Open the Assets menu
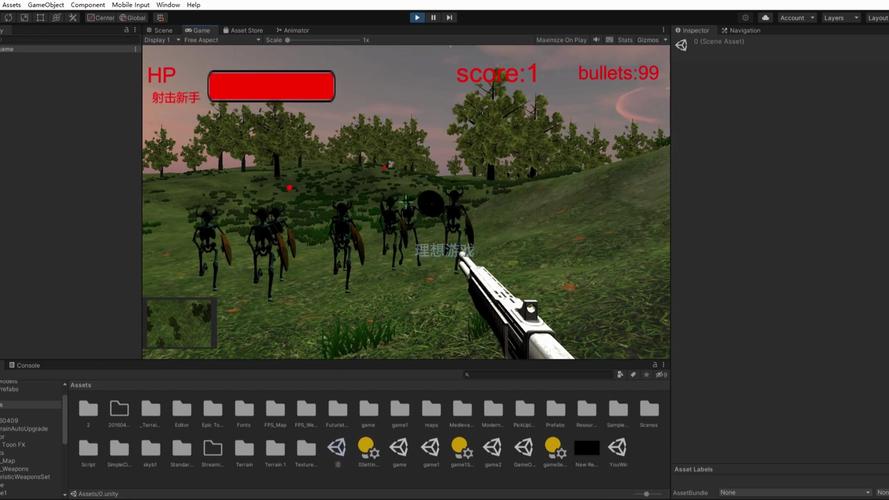Screen dimensions: 889x500 pyautogui.click(x=11, y=5)
